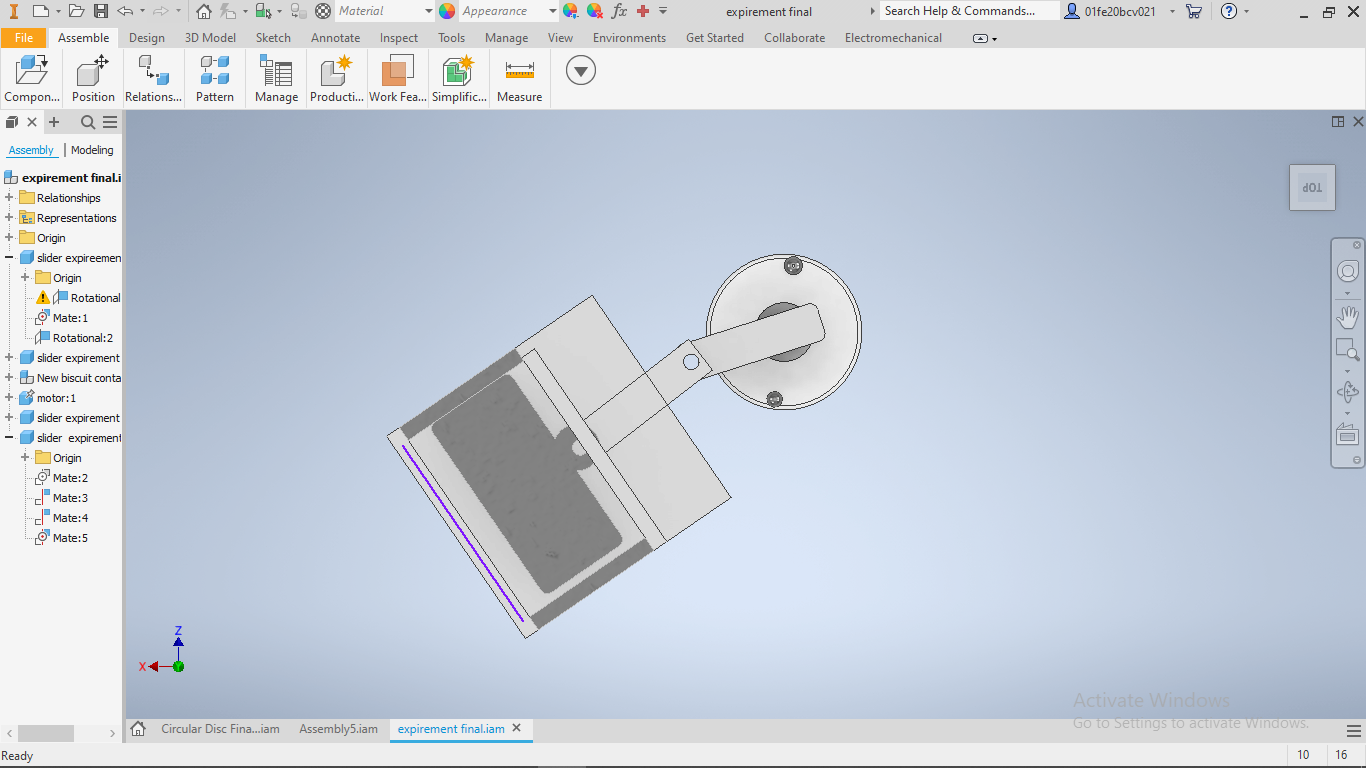Switch to the Design ribbon tab
The image size is (1366, 768).
tap(147, 38)
